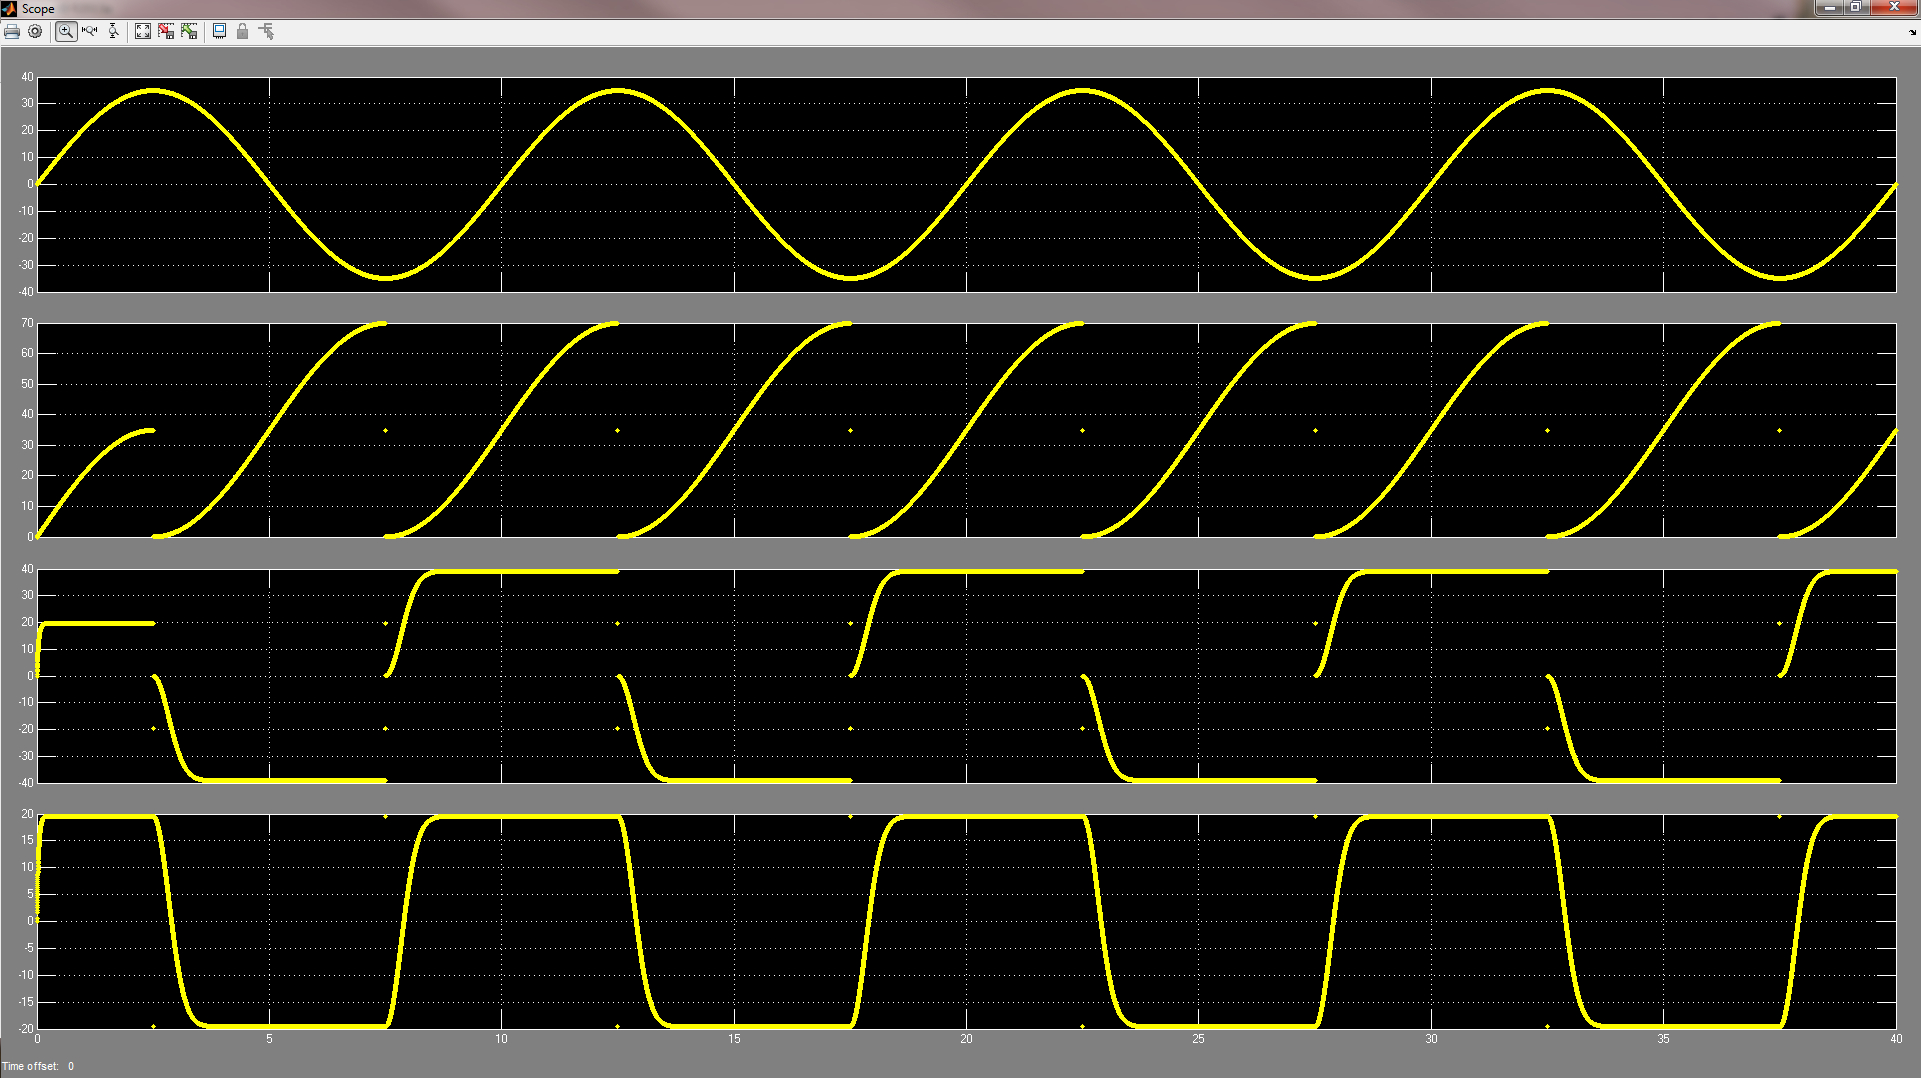Autoscale the axes with the expand-arrows icon
This screenshot has height=1078, width=1921.
pyautogui.click(x=143, y=32)
